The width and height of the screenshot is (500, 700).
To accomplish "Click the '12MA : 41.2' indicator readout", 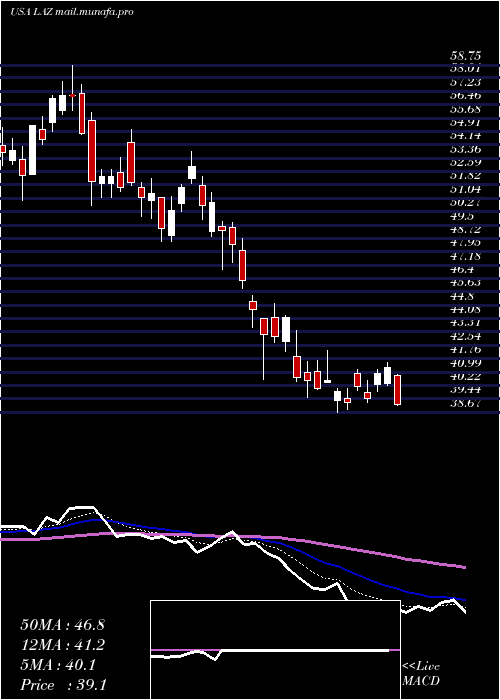I will (x=62, y=645).
